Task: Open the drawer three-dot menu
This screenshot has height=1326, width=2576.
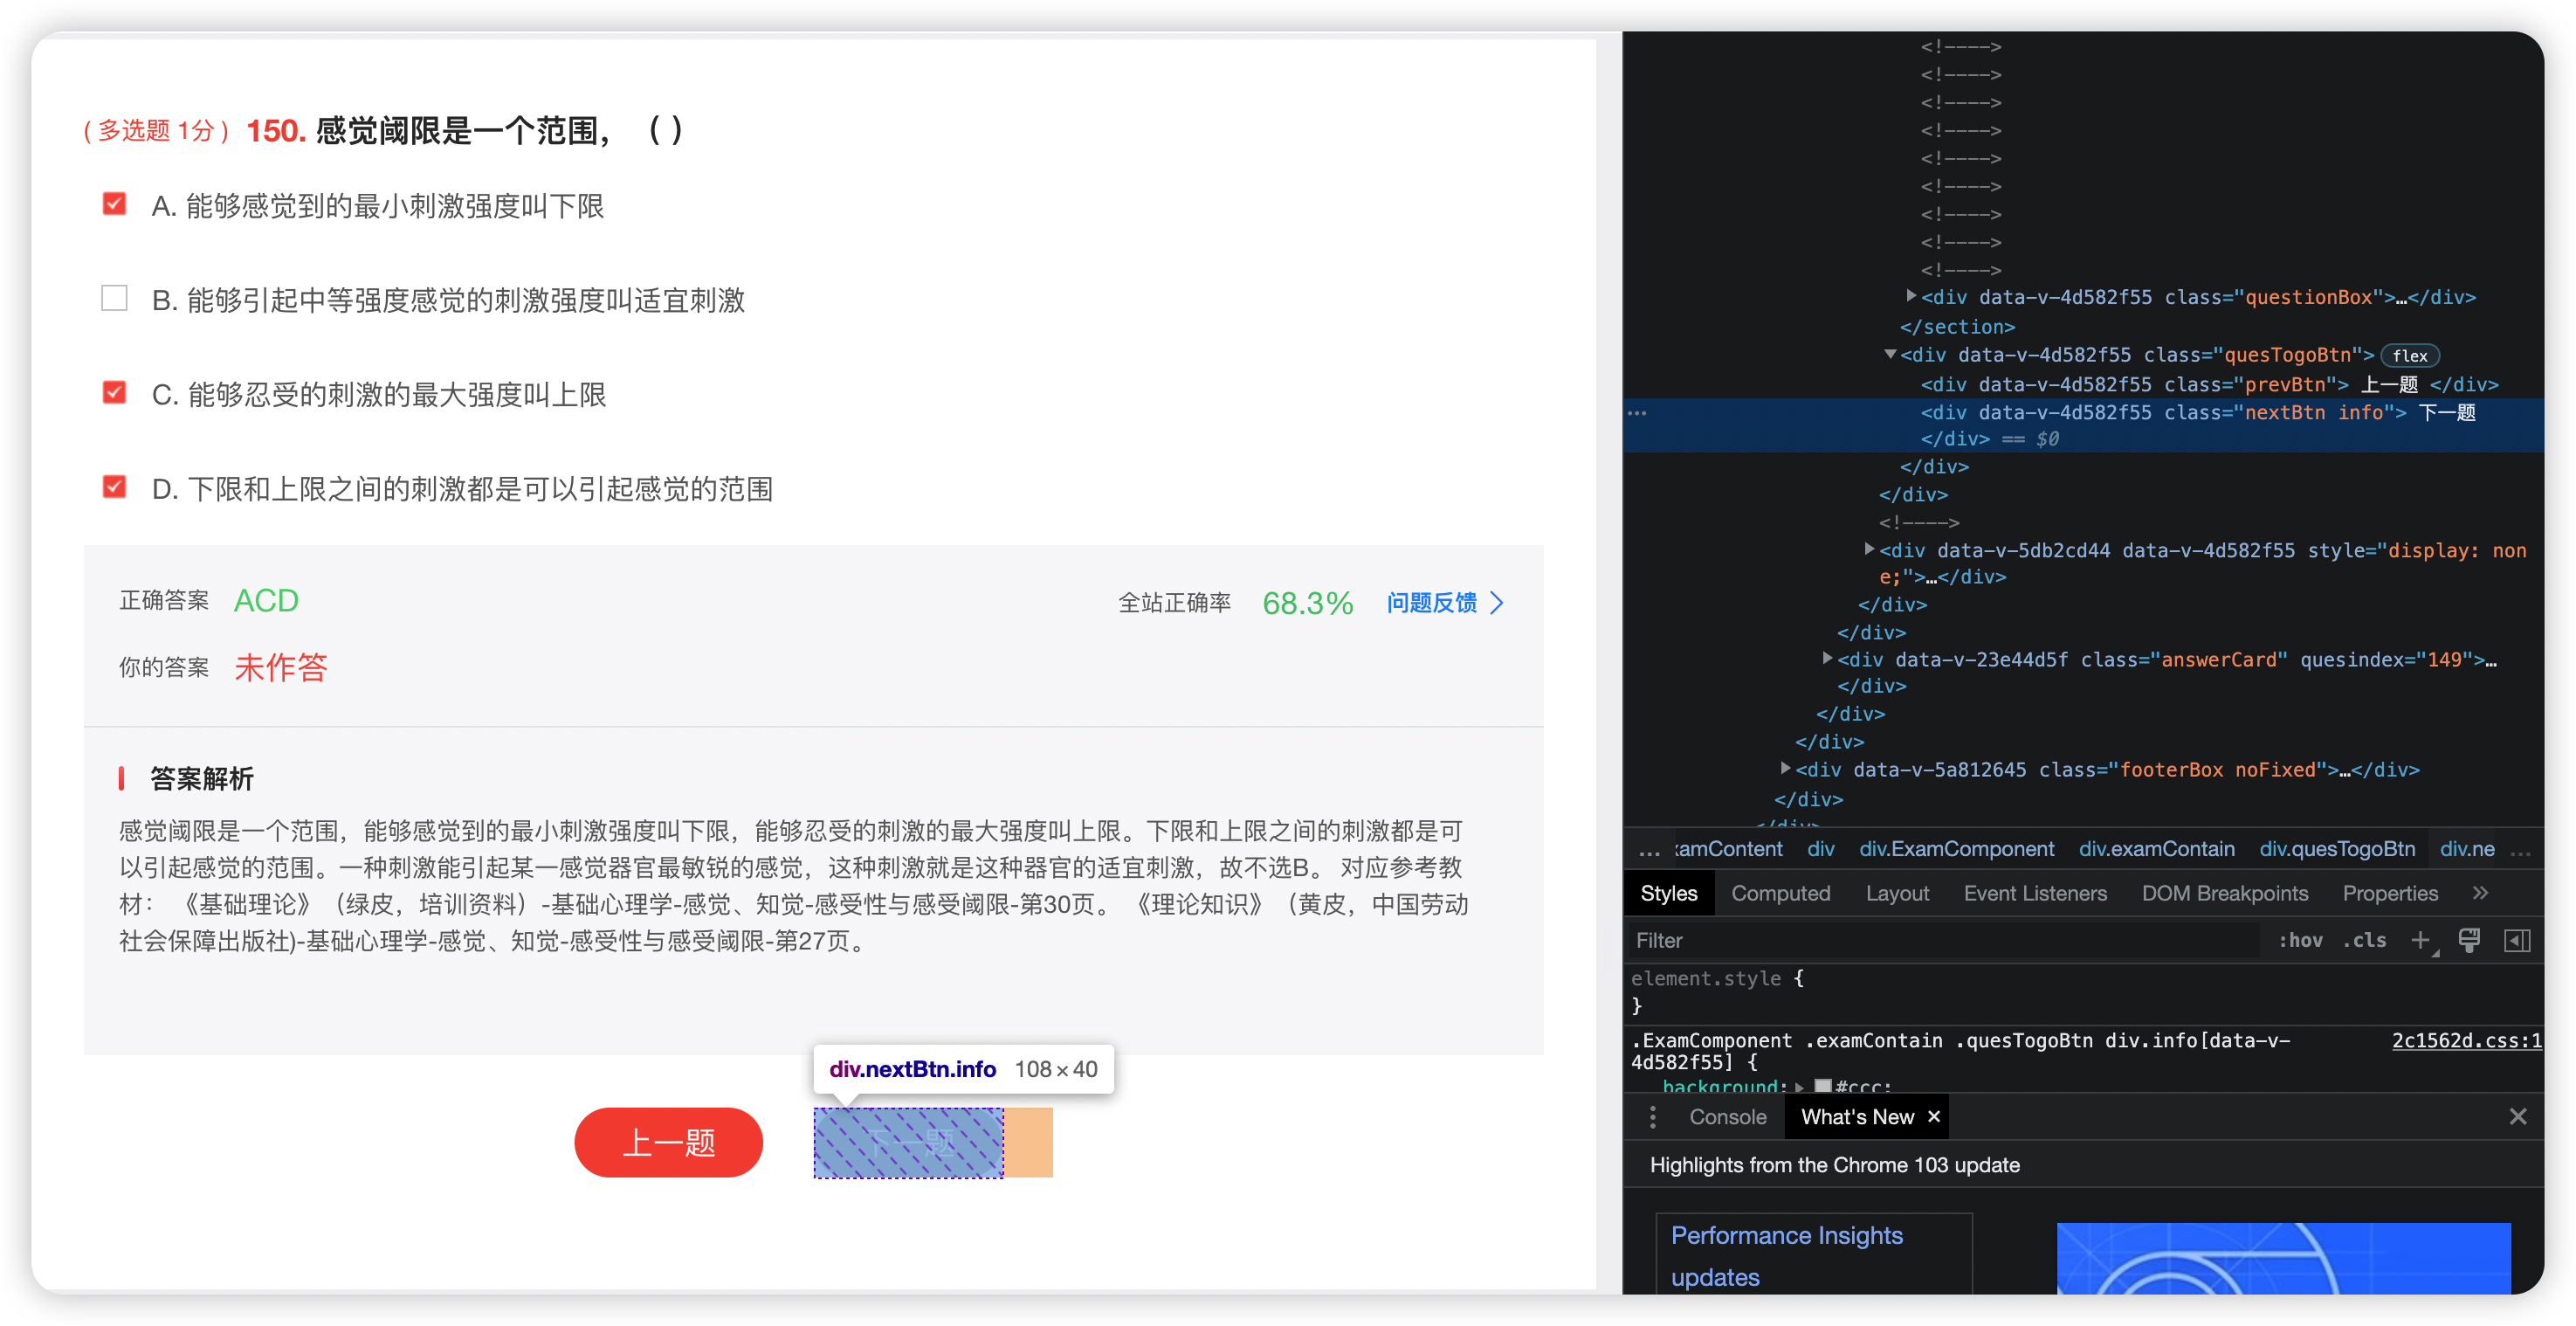Action: [x=1653, y=1117]
